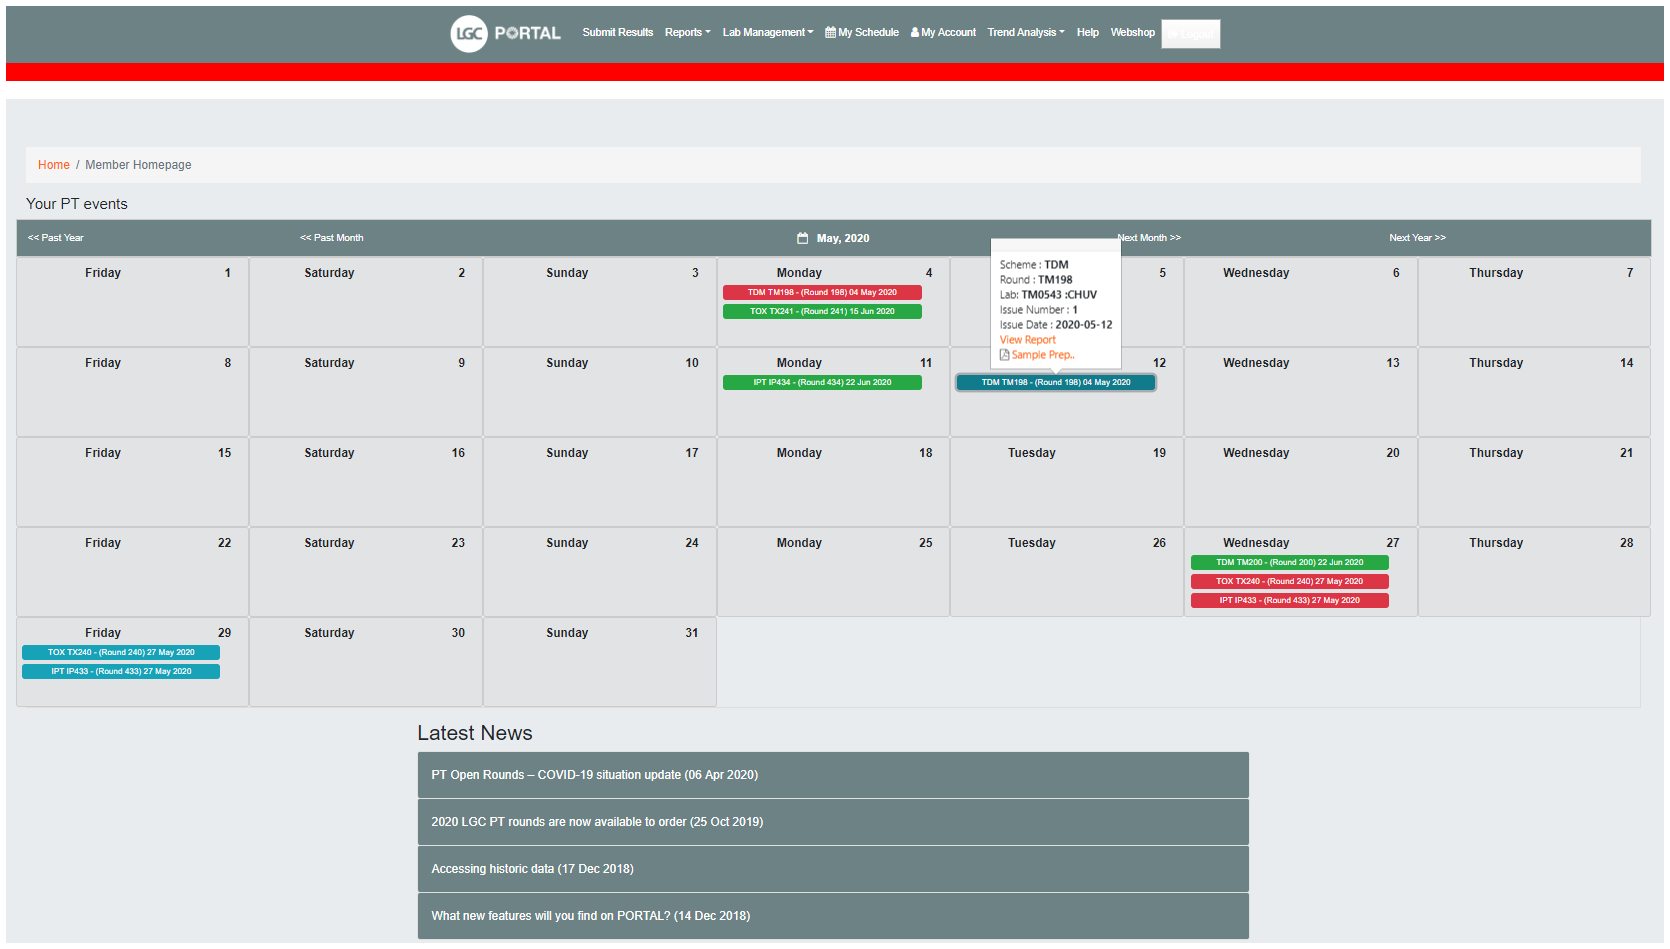Open Sample Prep via its PDF icon
This screenshot has width=1670, height=949.
(1007, 354)
